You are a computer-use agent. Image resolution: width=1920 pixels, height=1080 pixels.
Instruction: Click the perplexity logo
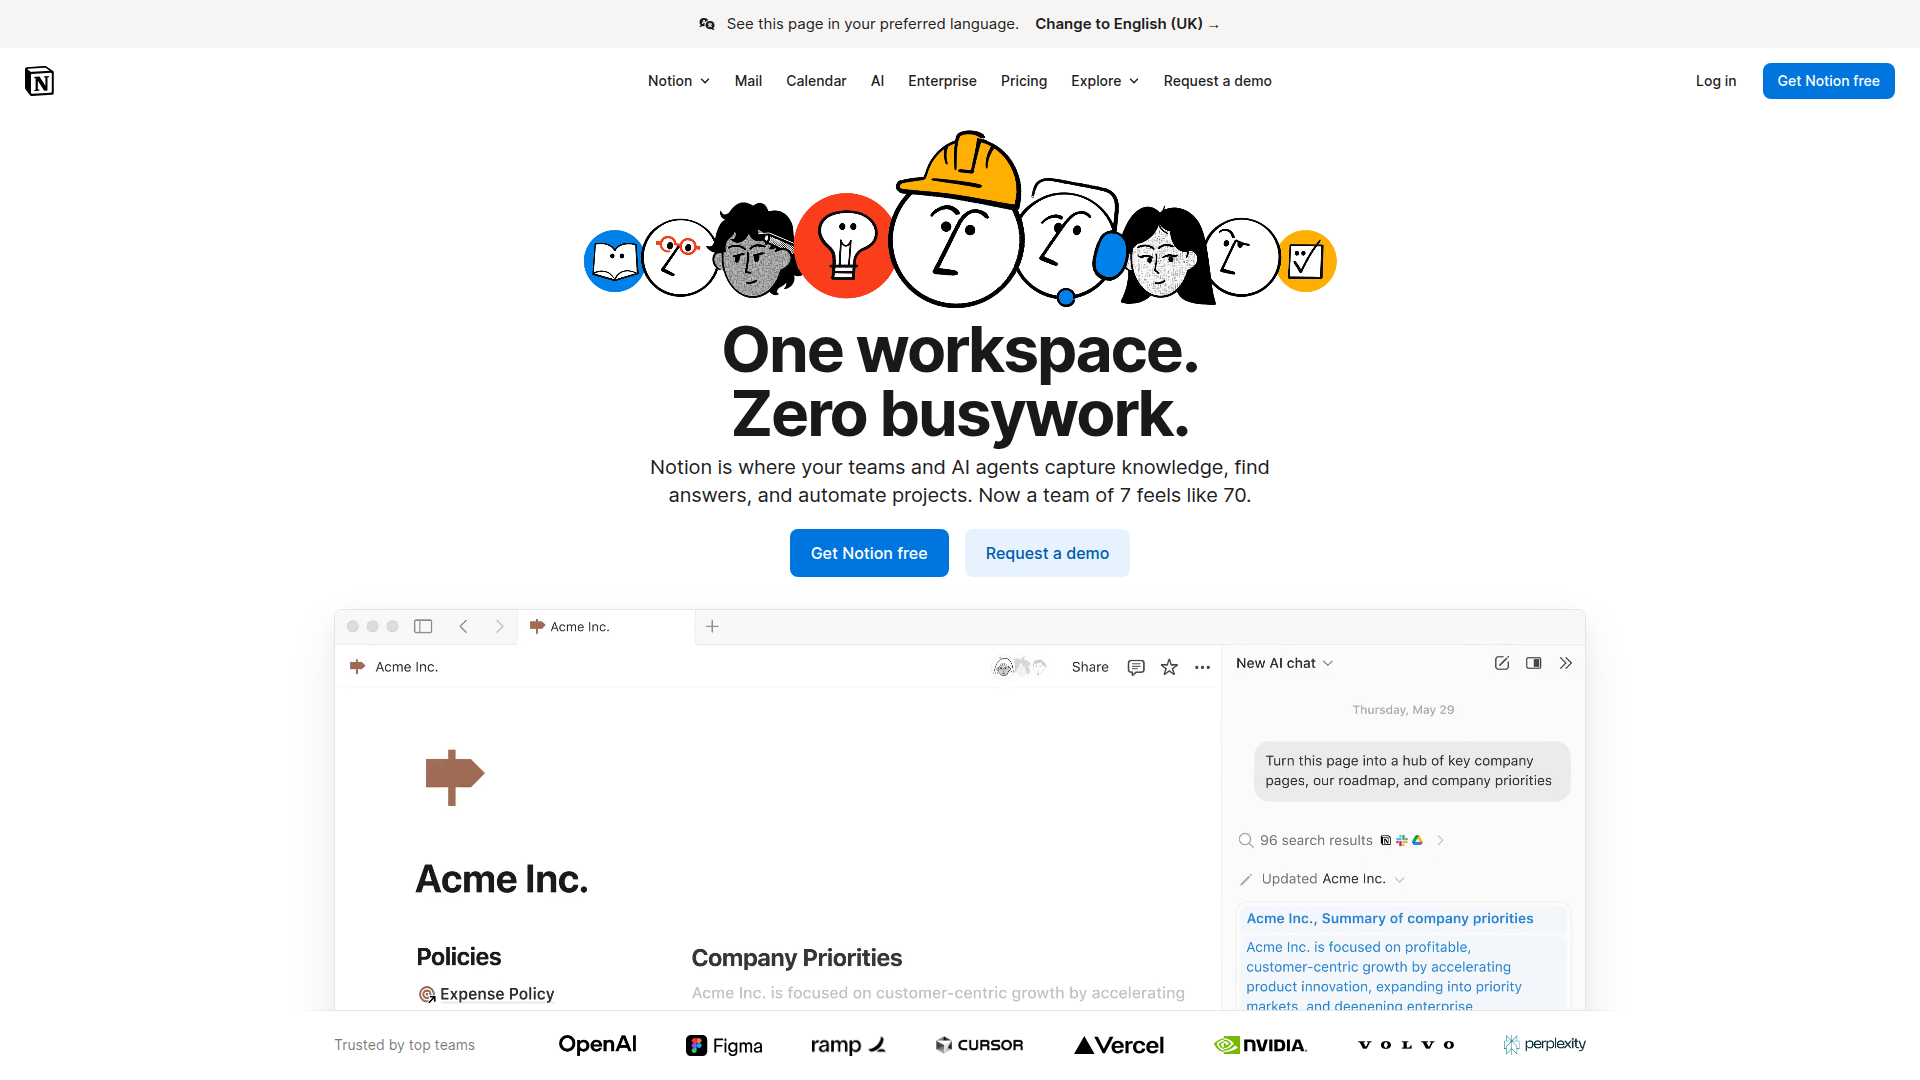1544,1044
